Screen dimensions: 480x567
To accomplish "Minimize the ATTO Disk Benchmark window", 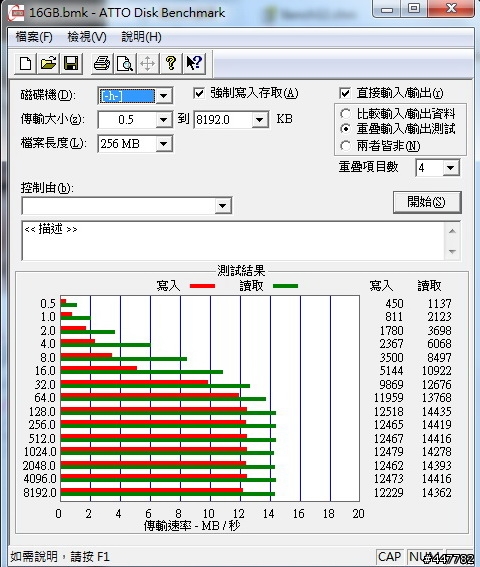I will pos(387,9).
